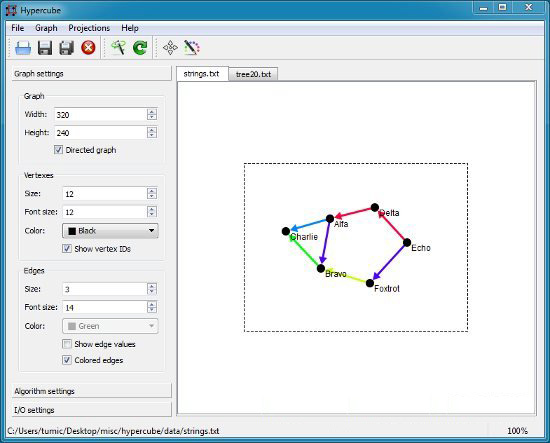Image resolution: width=550 pixels, height=443 pixels.
Task: Click the green reload icon
Action: [140, 47]
